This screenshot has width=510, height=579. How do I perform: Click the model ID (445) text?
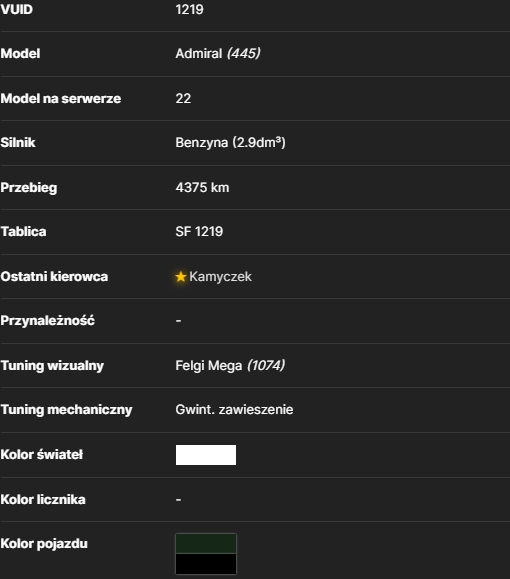[x=244, y=54]
